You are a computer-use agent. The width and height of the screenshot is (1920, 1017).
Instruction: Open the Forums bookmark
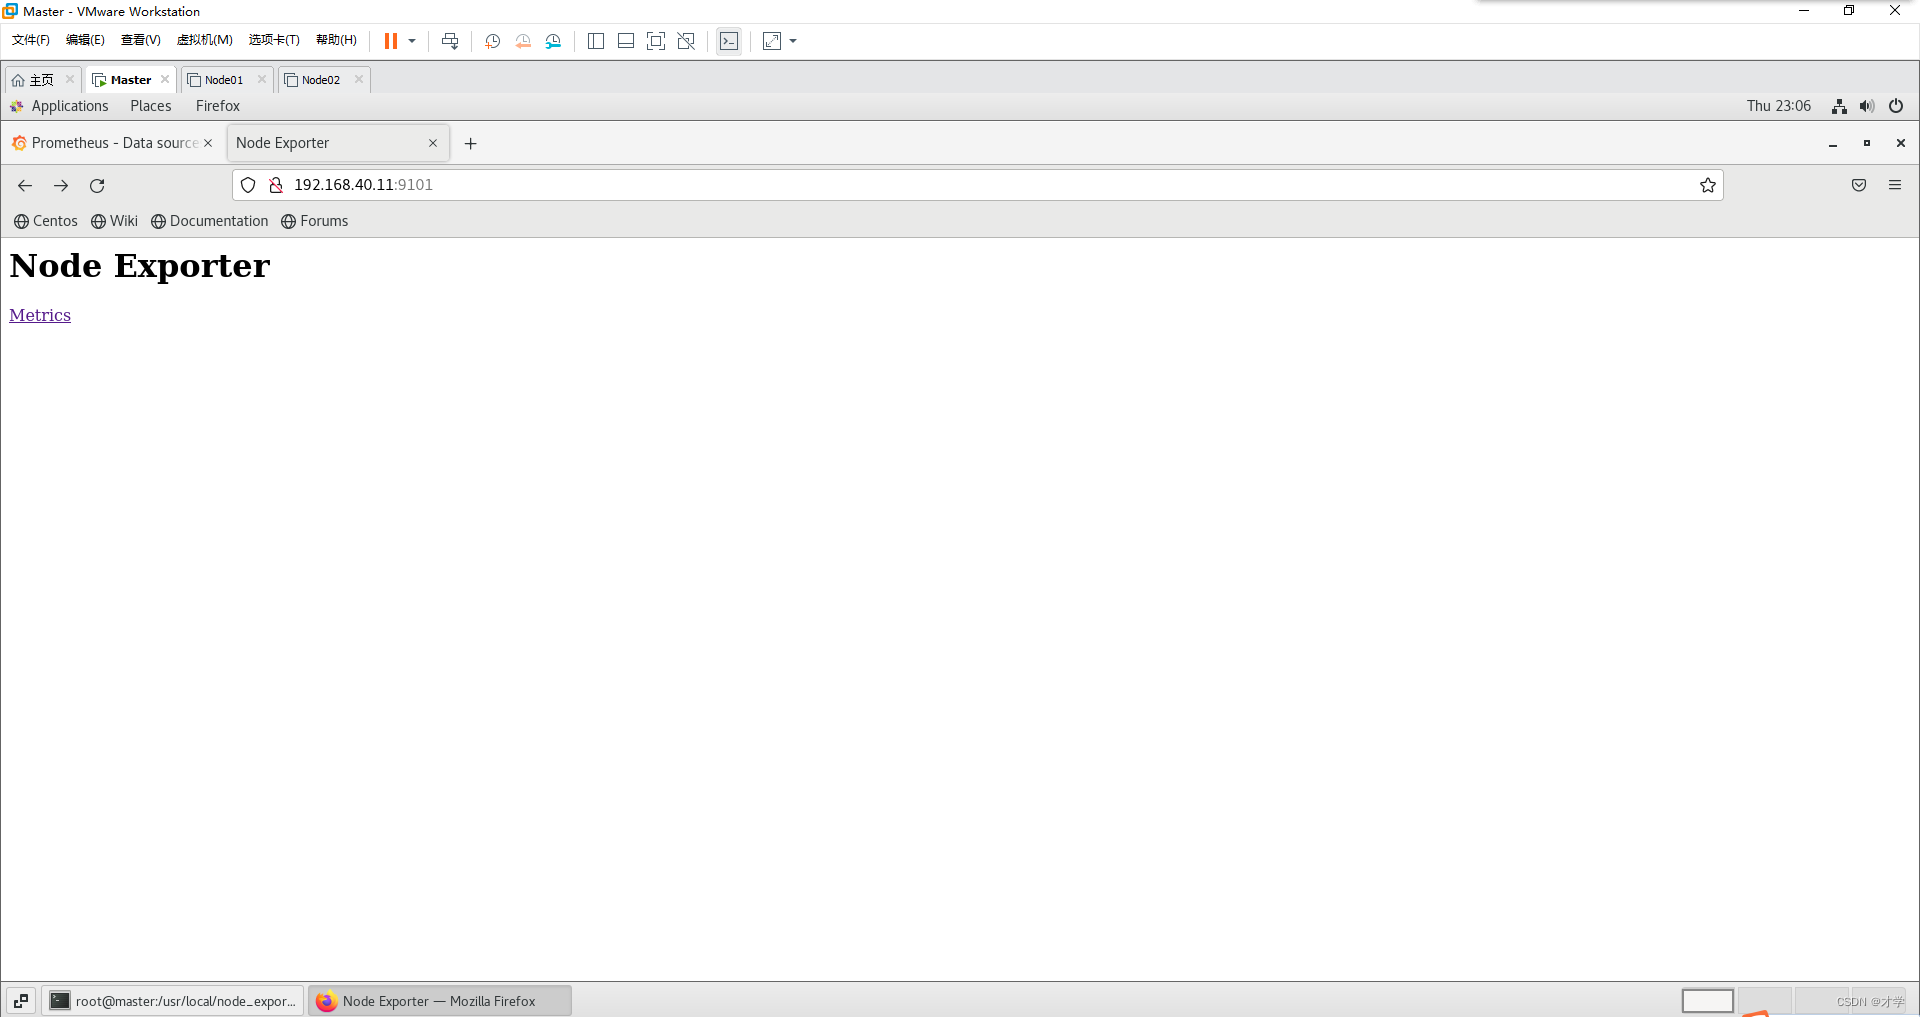[x=315, y=221]
